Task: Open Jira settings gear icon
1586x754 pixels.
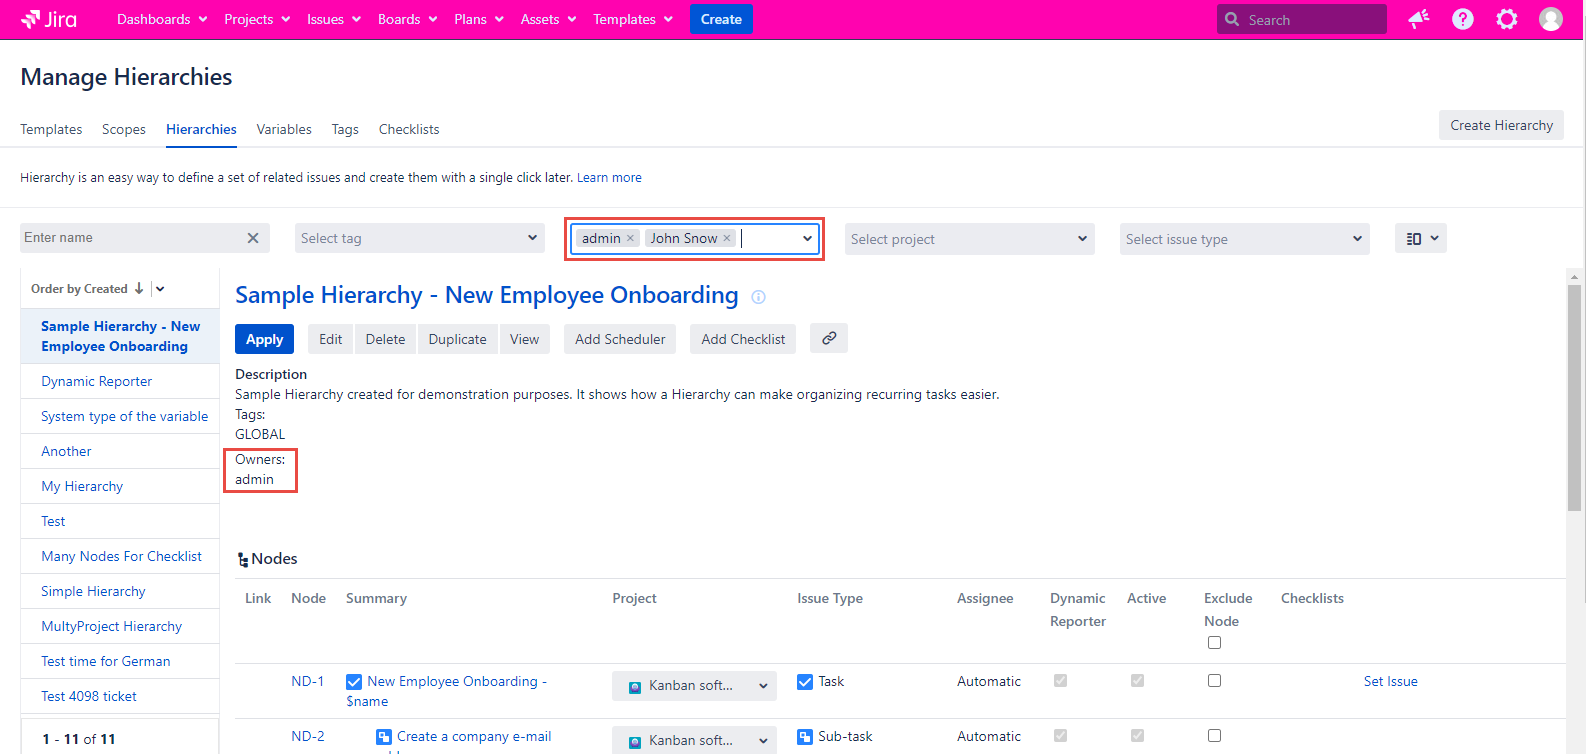Action: point(1506,19)
